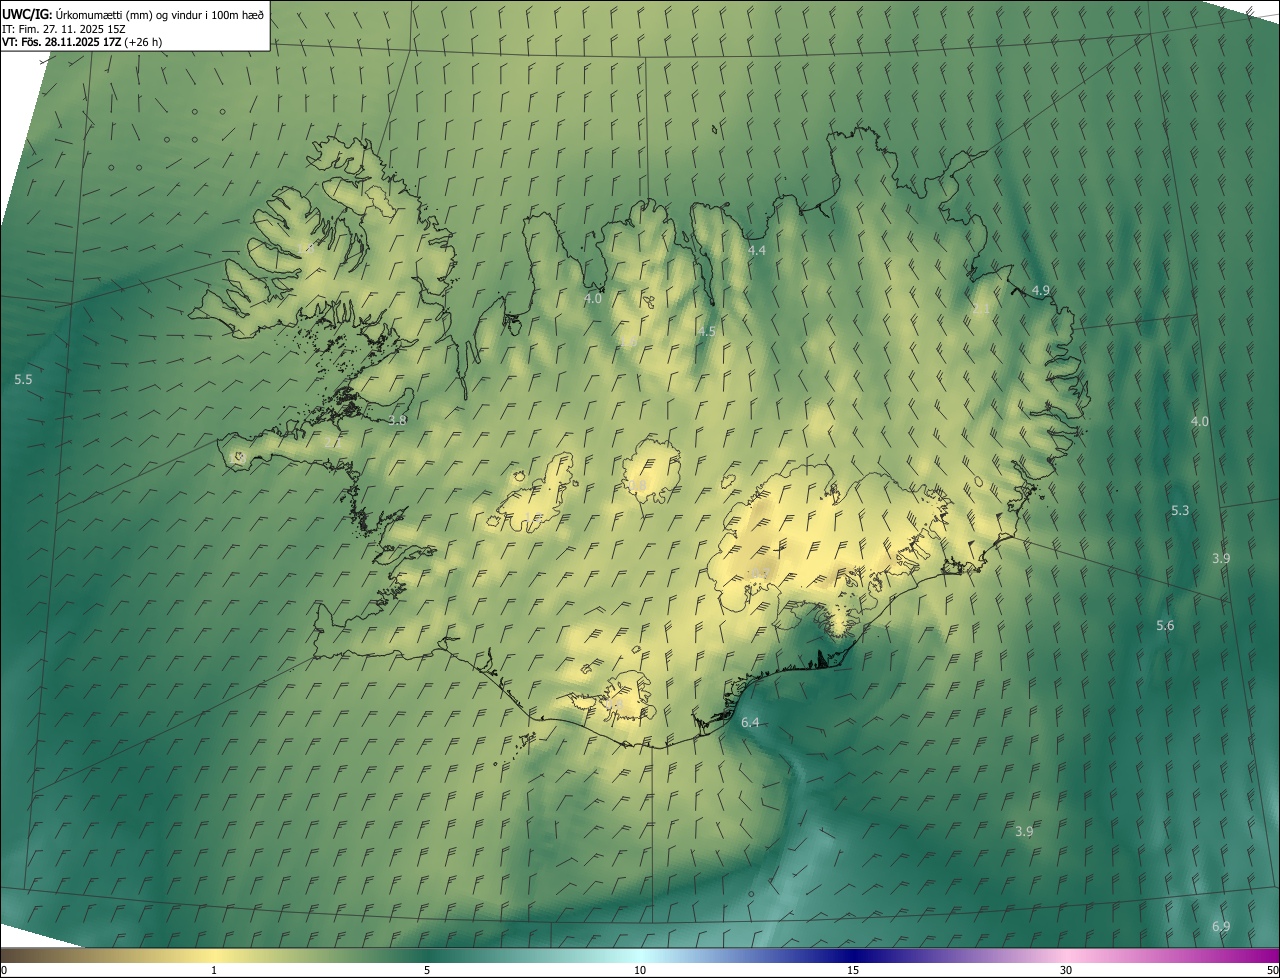Click the 4.5 value in northern Iceland
Screen dimensions: 1280x978
[x=706, y=332]
